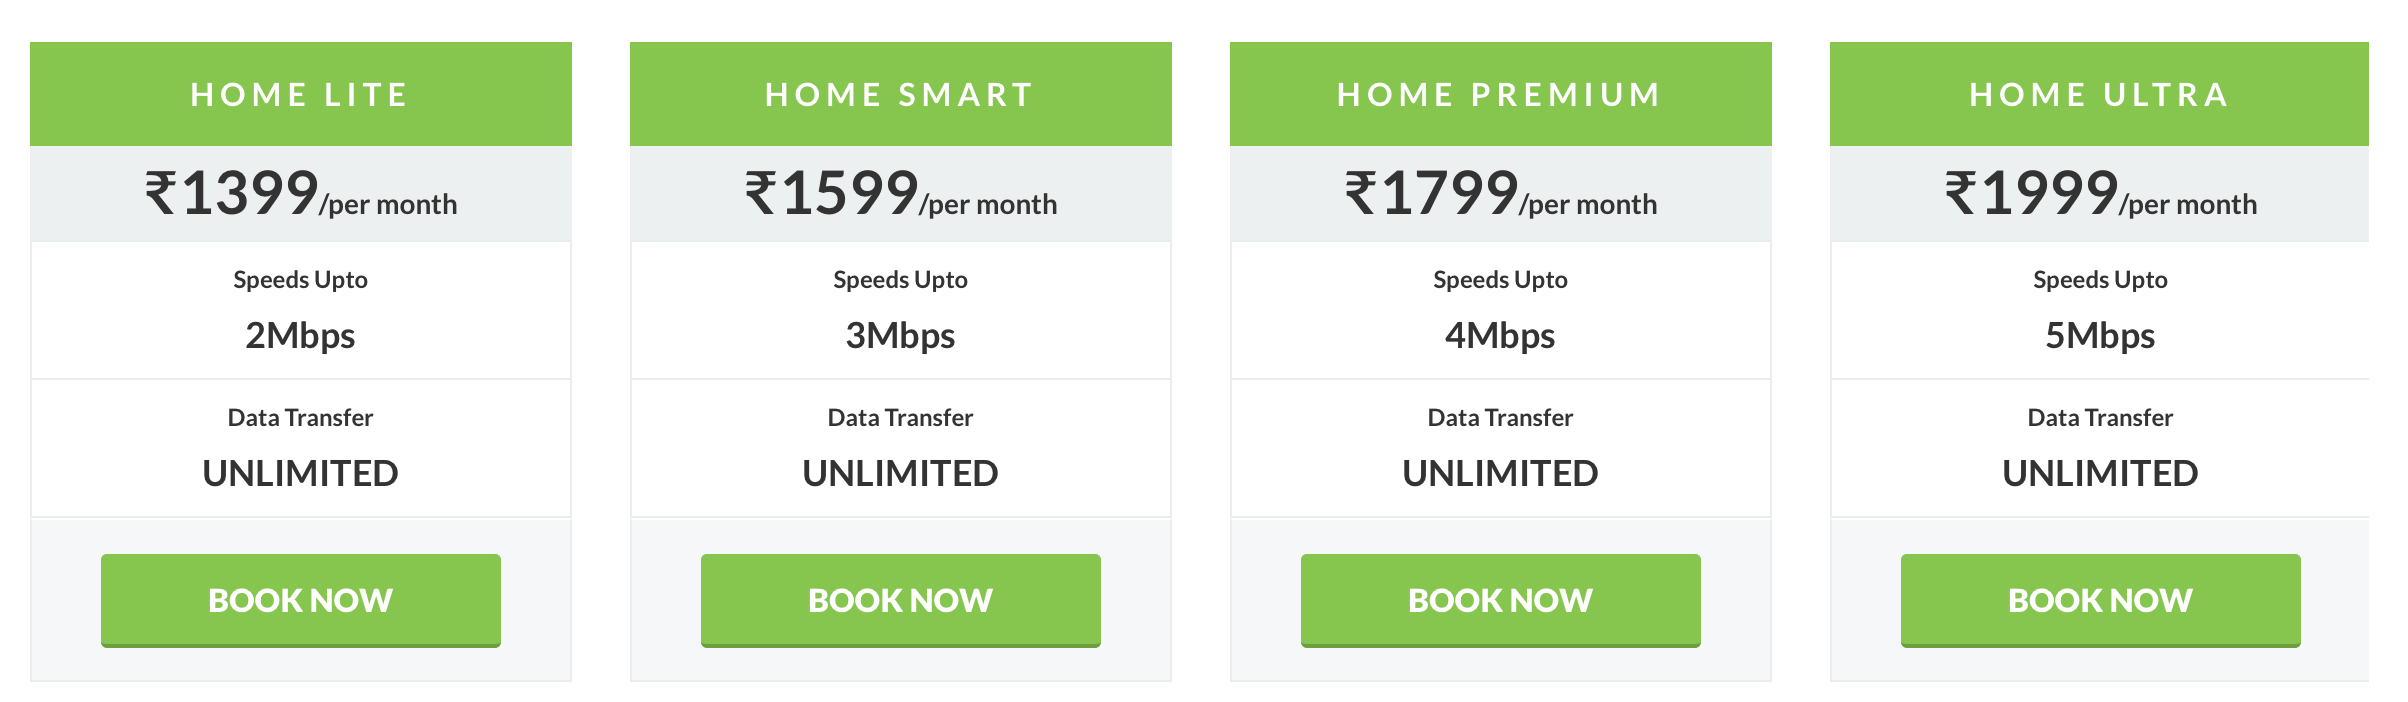Click the ₹1599 per month price
The image size is (2408, 702).
pos(901,193)
